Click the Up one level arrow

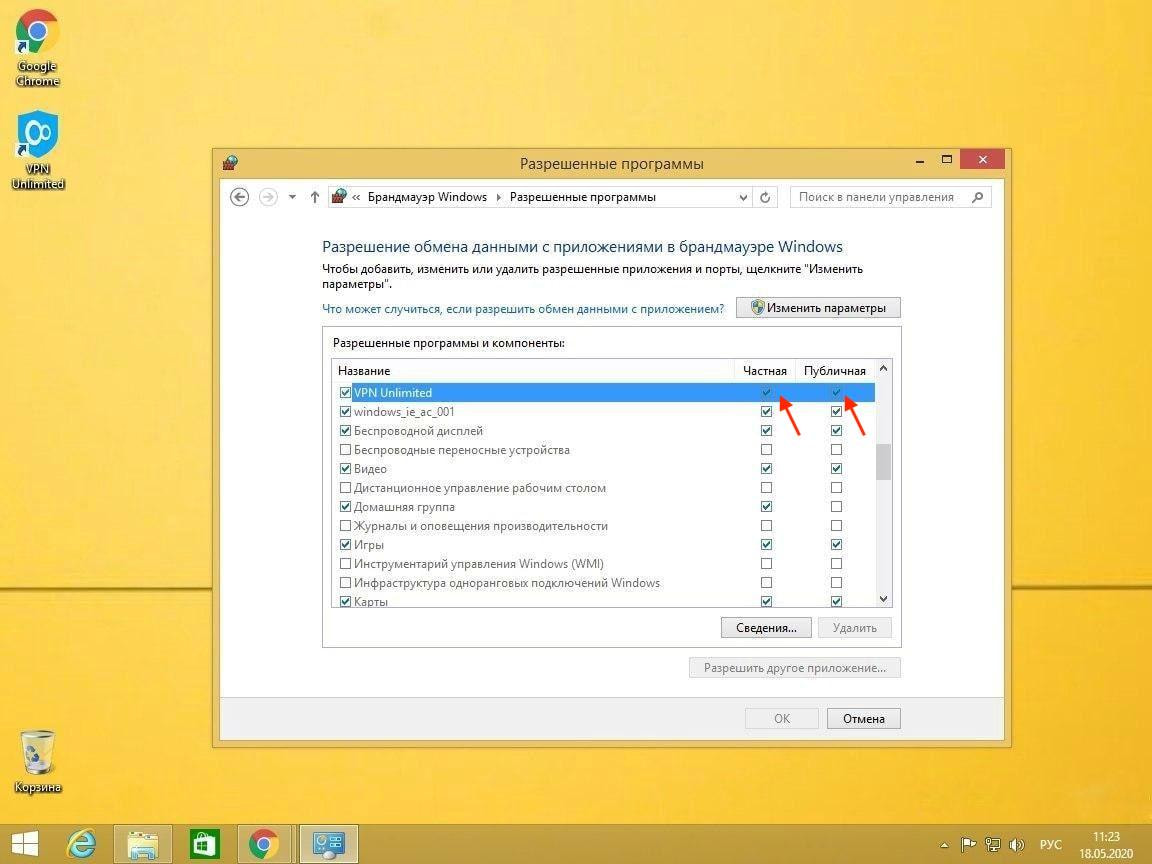(315, 197)
